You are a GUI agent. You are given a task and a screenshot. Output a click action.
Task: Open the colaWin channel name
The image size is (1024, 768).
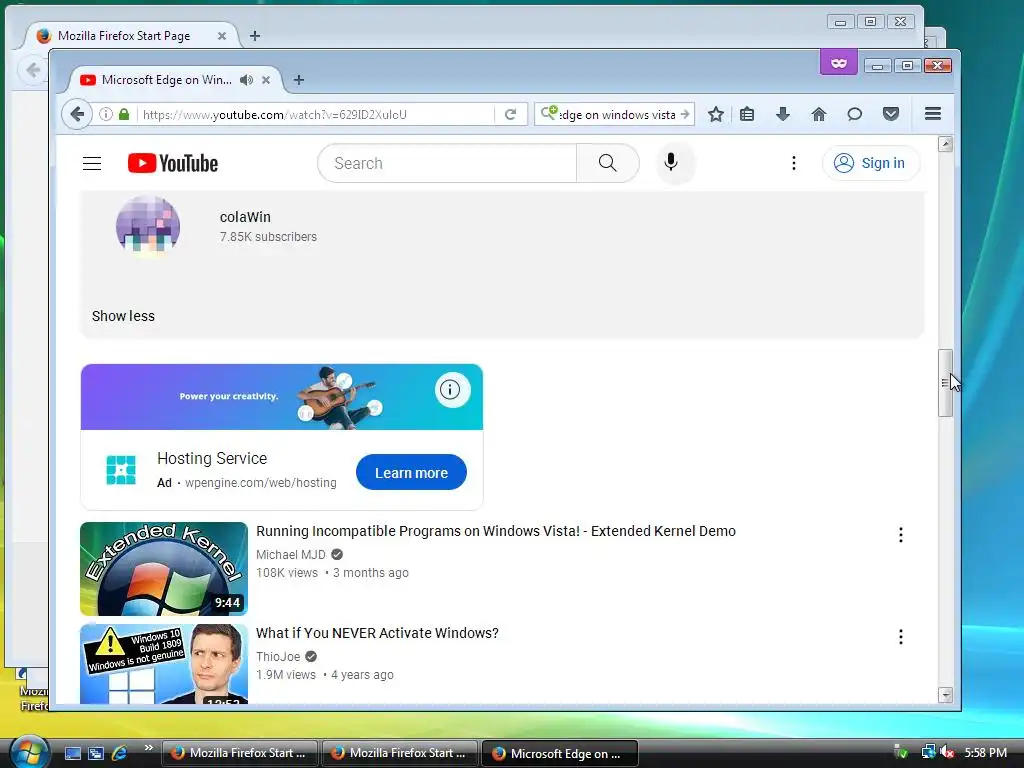[x=245, y=217]
